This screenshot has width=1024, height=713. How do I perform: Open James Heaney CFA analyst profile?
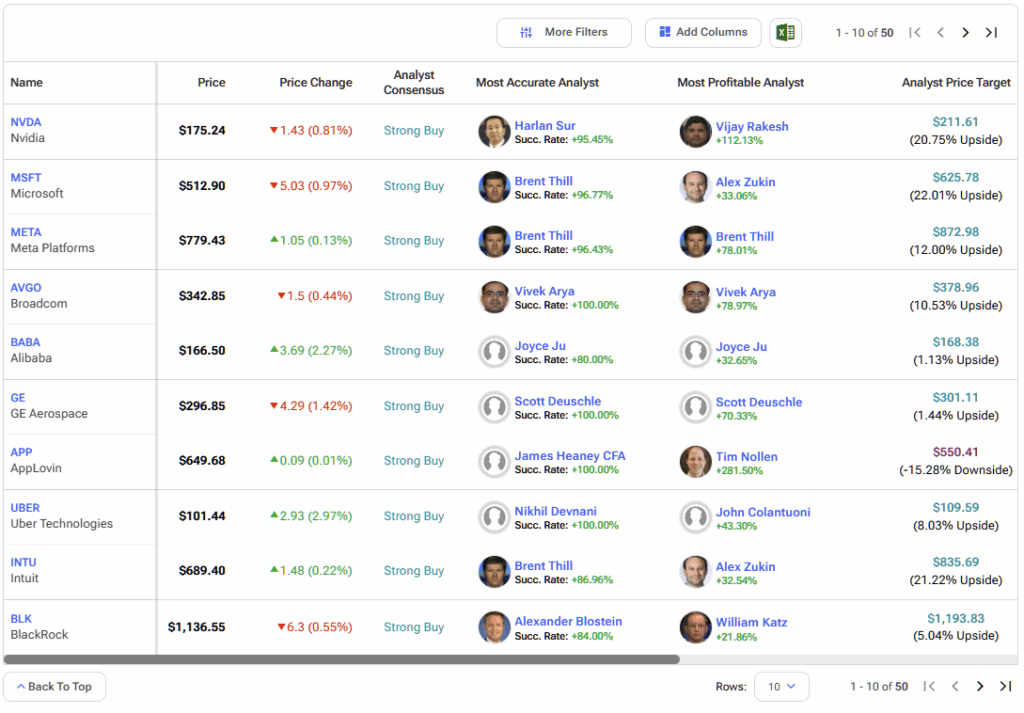(569, 456)
